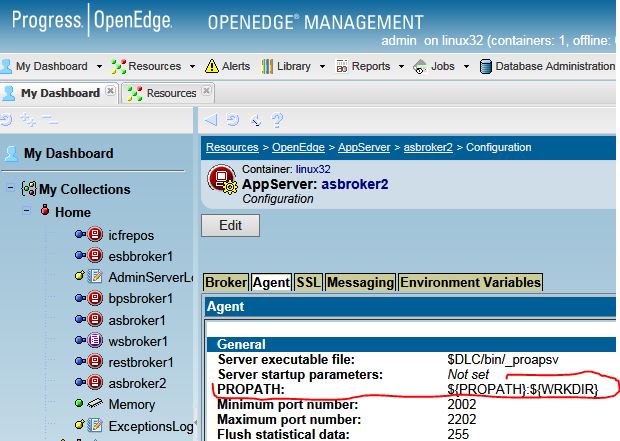
Task: Select the Memory resource in tree
Action: pyautogui.click(x=132, y=404)
